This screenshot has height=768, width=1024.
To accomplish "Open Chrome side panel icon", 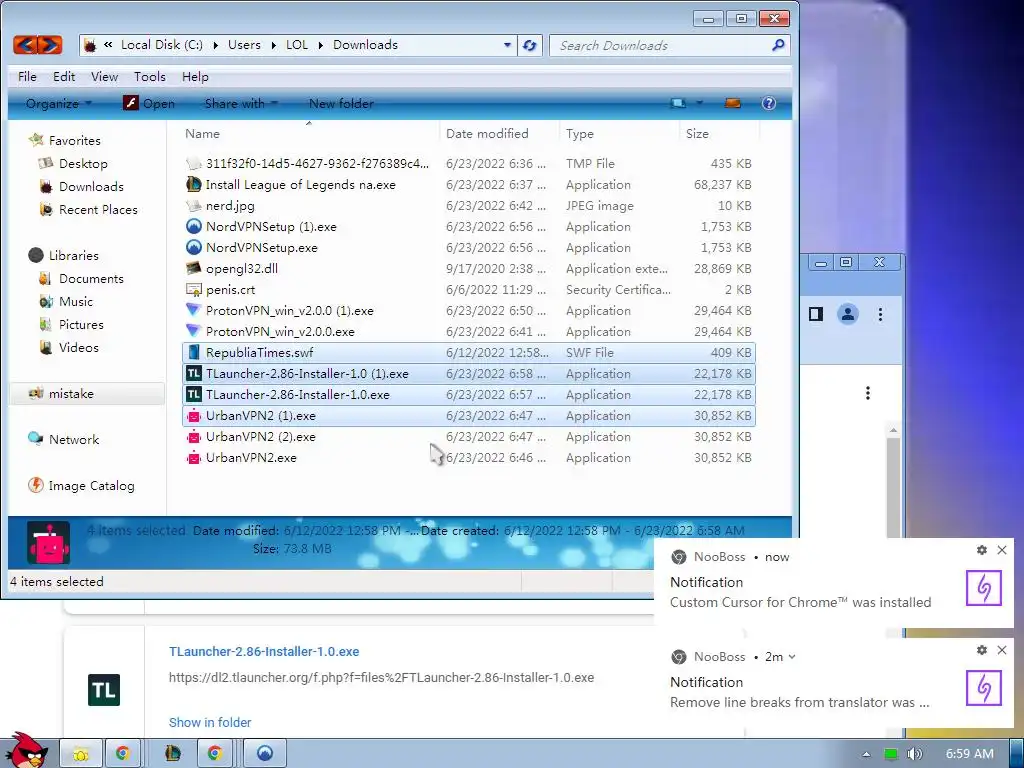I will click(x=816, y=314).
